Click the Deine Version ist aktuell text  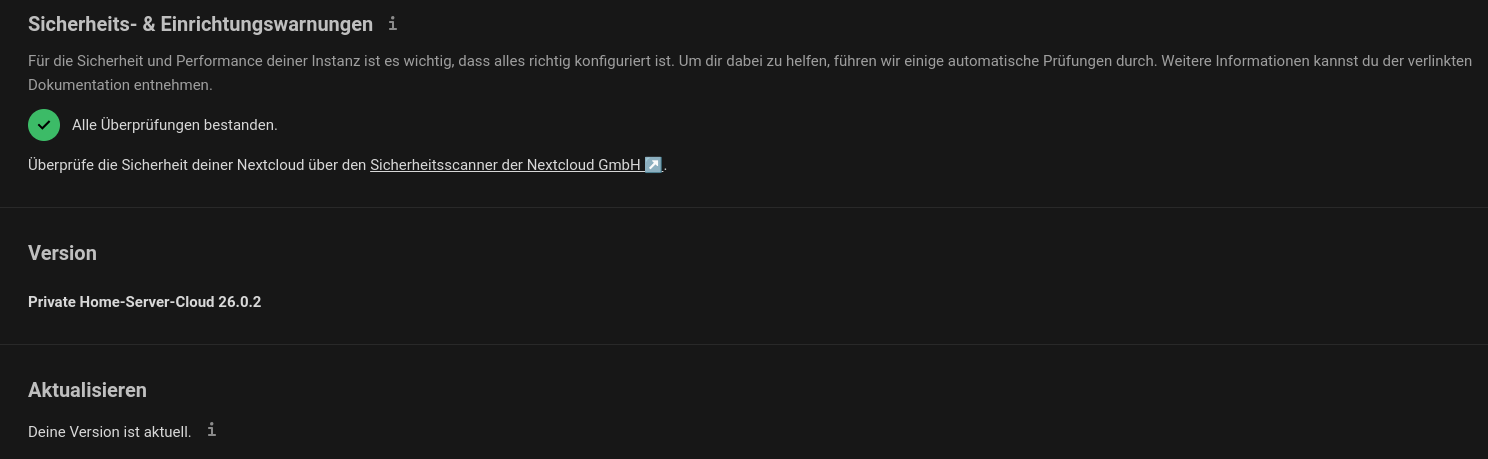coord(109,432)
